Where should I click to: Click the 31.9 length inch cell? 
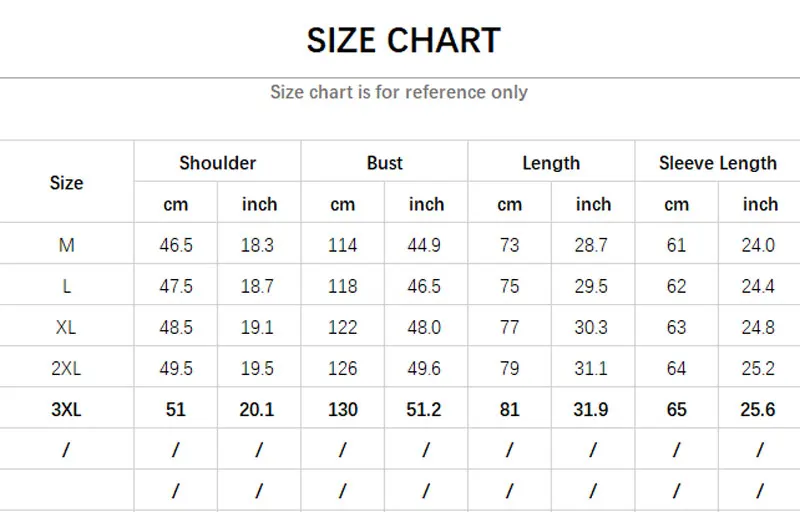tap(591, 409)
